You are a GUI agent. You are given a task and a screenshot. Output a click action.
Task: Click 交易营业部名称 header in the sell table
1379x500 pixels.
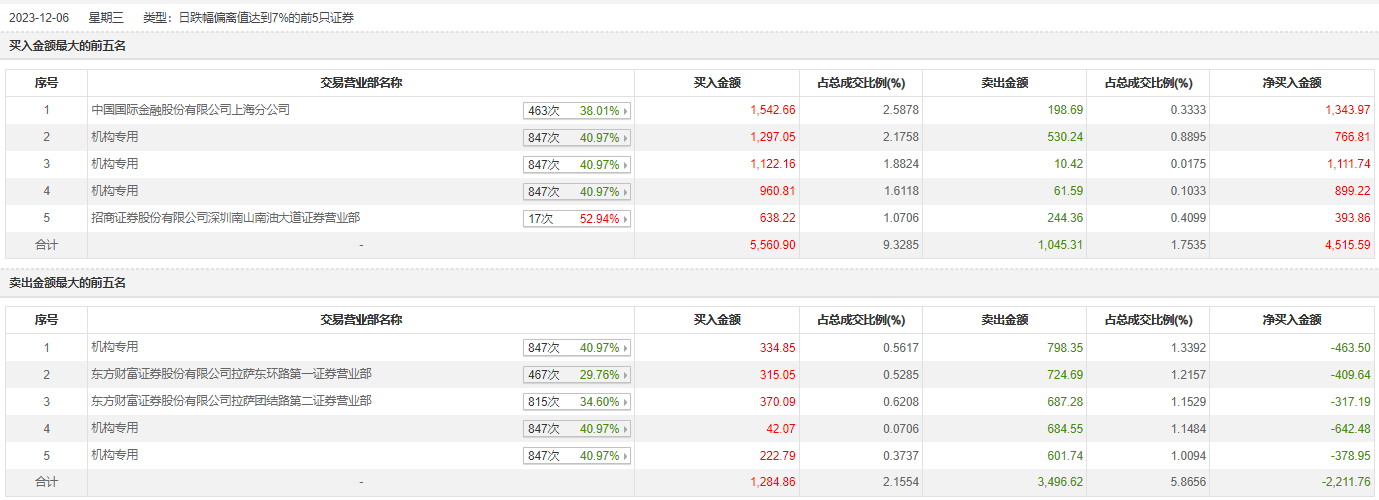point(361,320)
